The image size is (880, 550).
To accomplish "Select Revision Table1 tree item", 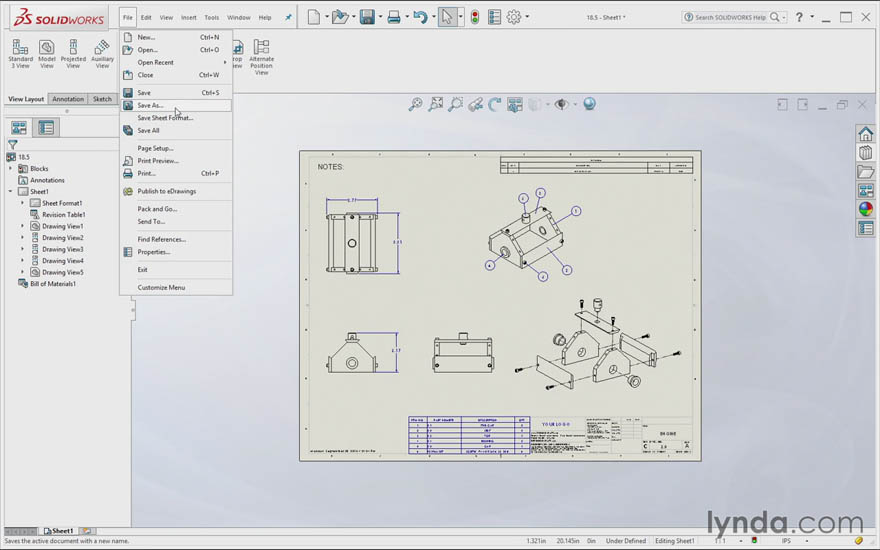I will (x=58, y=214).
